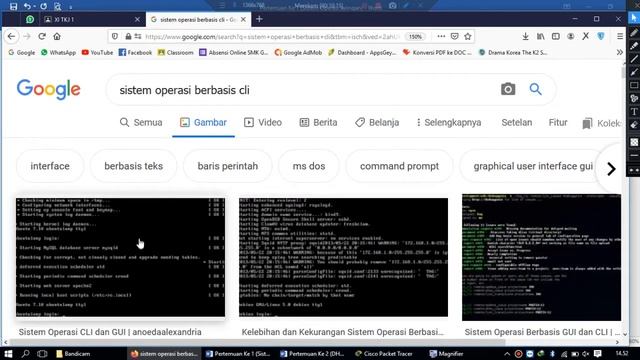Open the Google AdMob bookmark
640x360 pixels.
[298, 52]
